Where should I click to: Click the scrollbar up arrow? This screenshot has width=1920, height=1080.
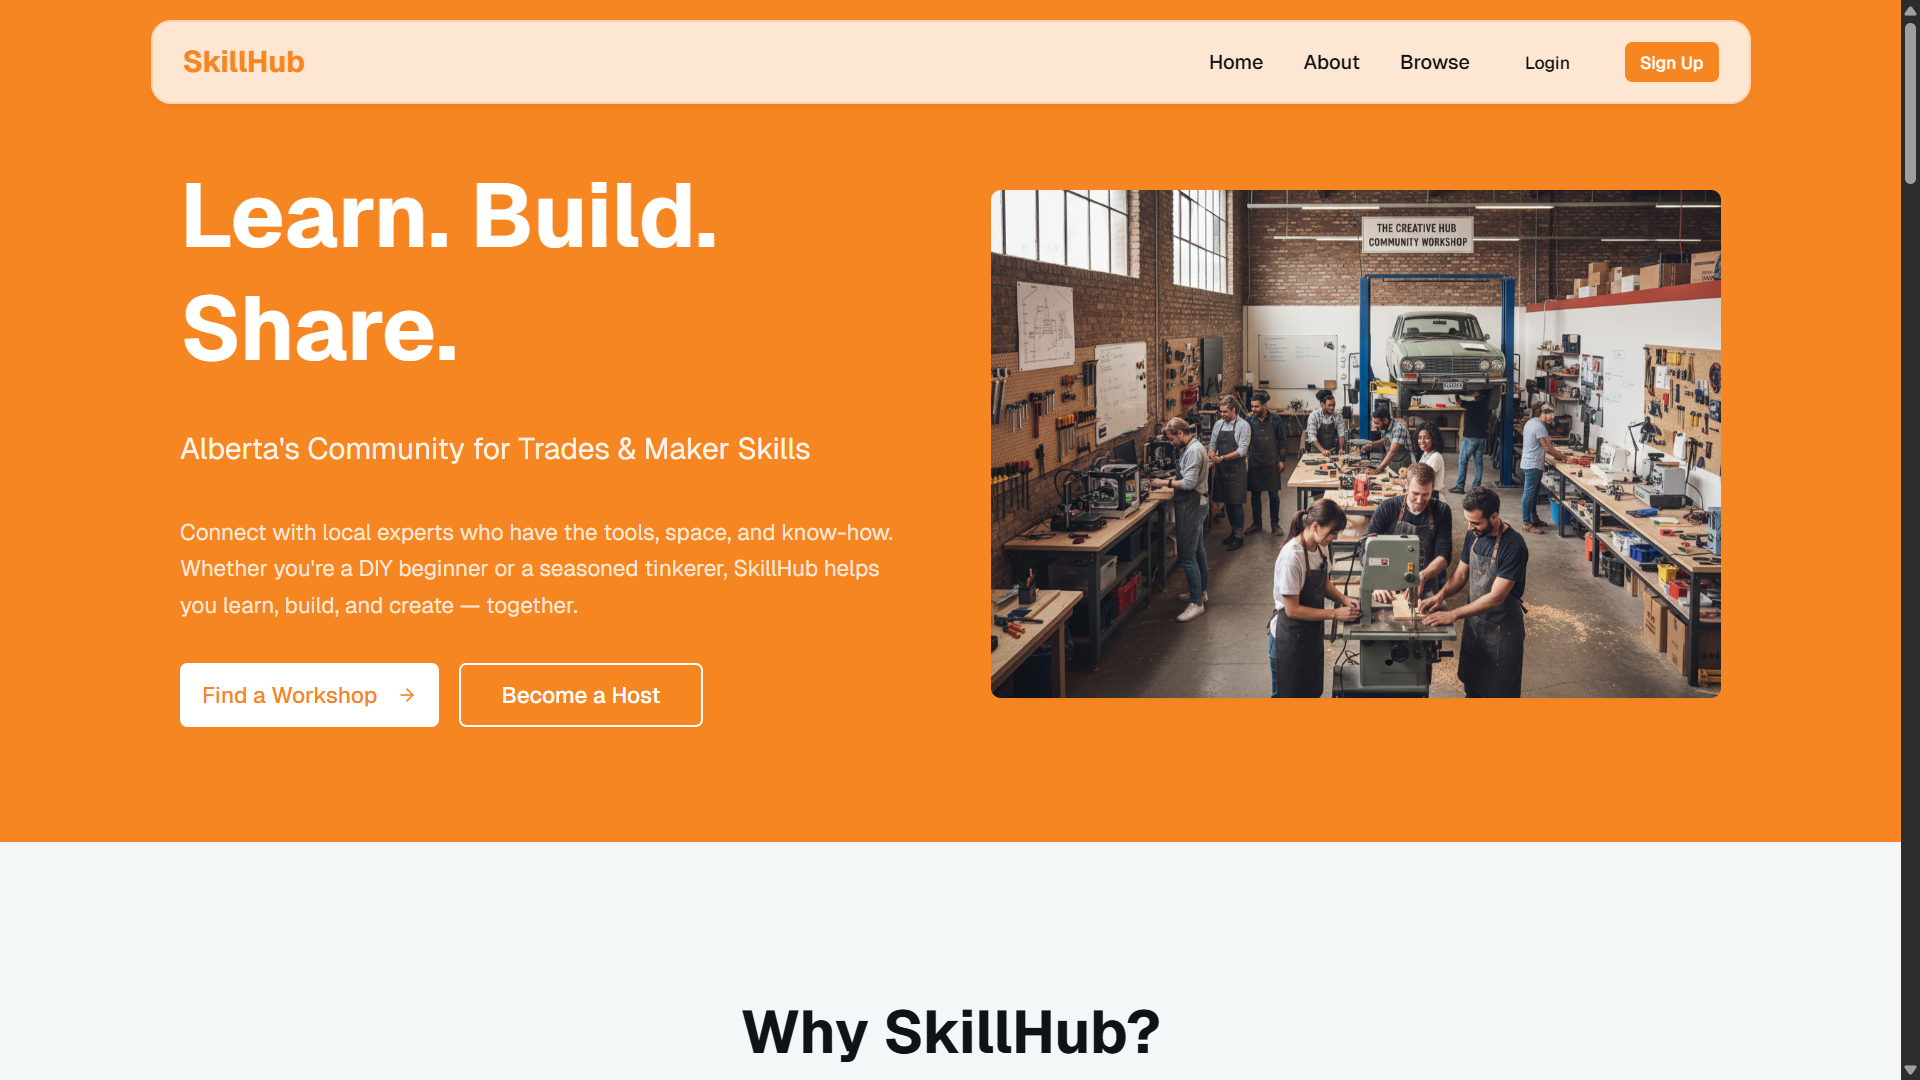click(1910, 10)
